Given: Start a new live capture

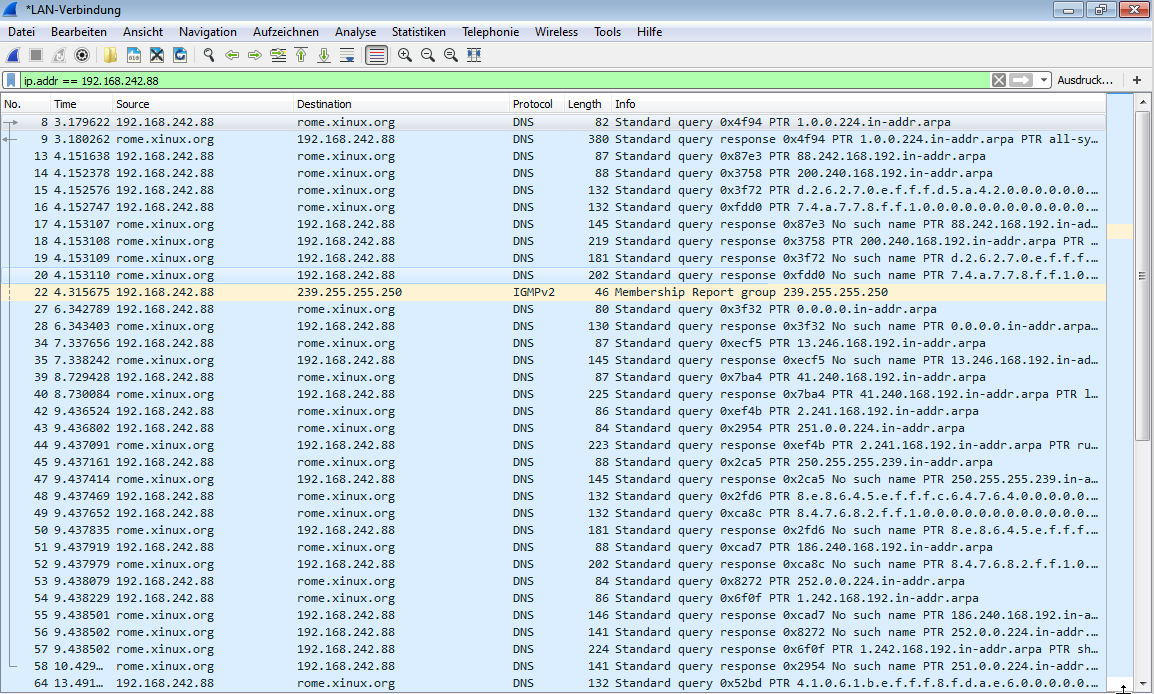Looking at the screenshot, I should click(14, 55).
